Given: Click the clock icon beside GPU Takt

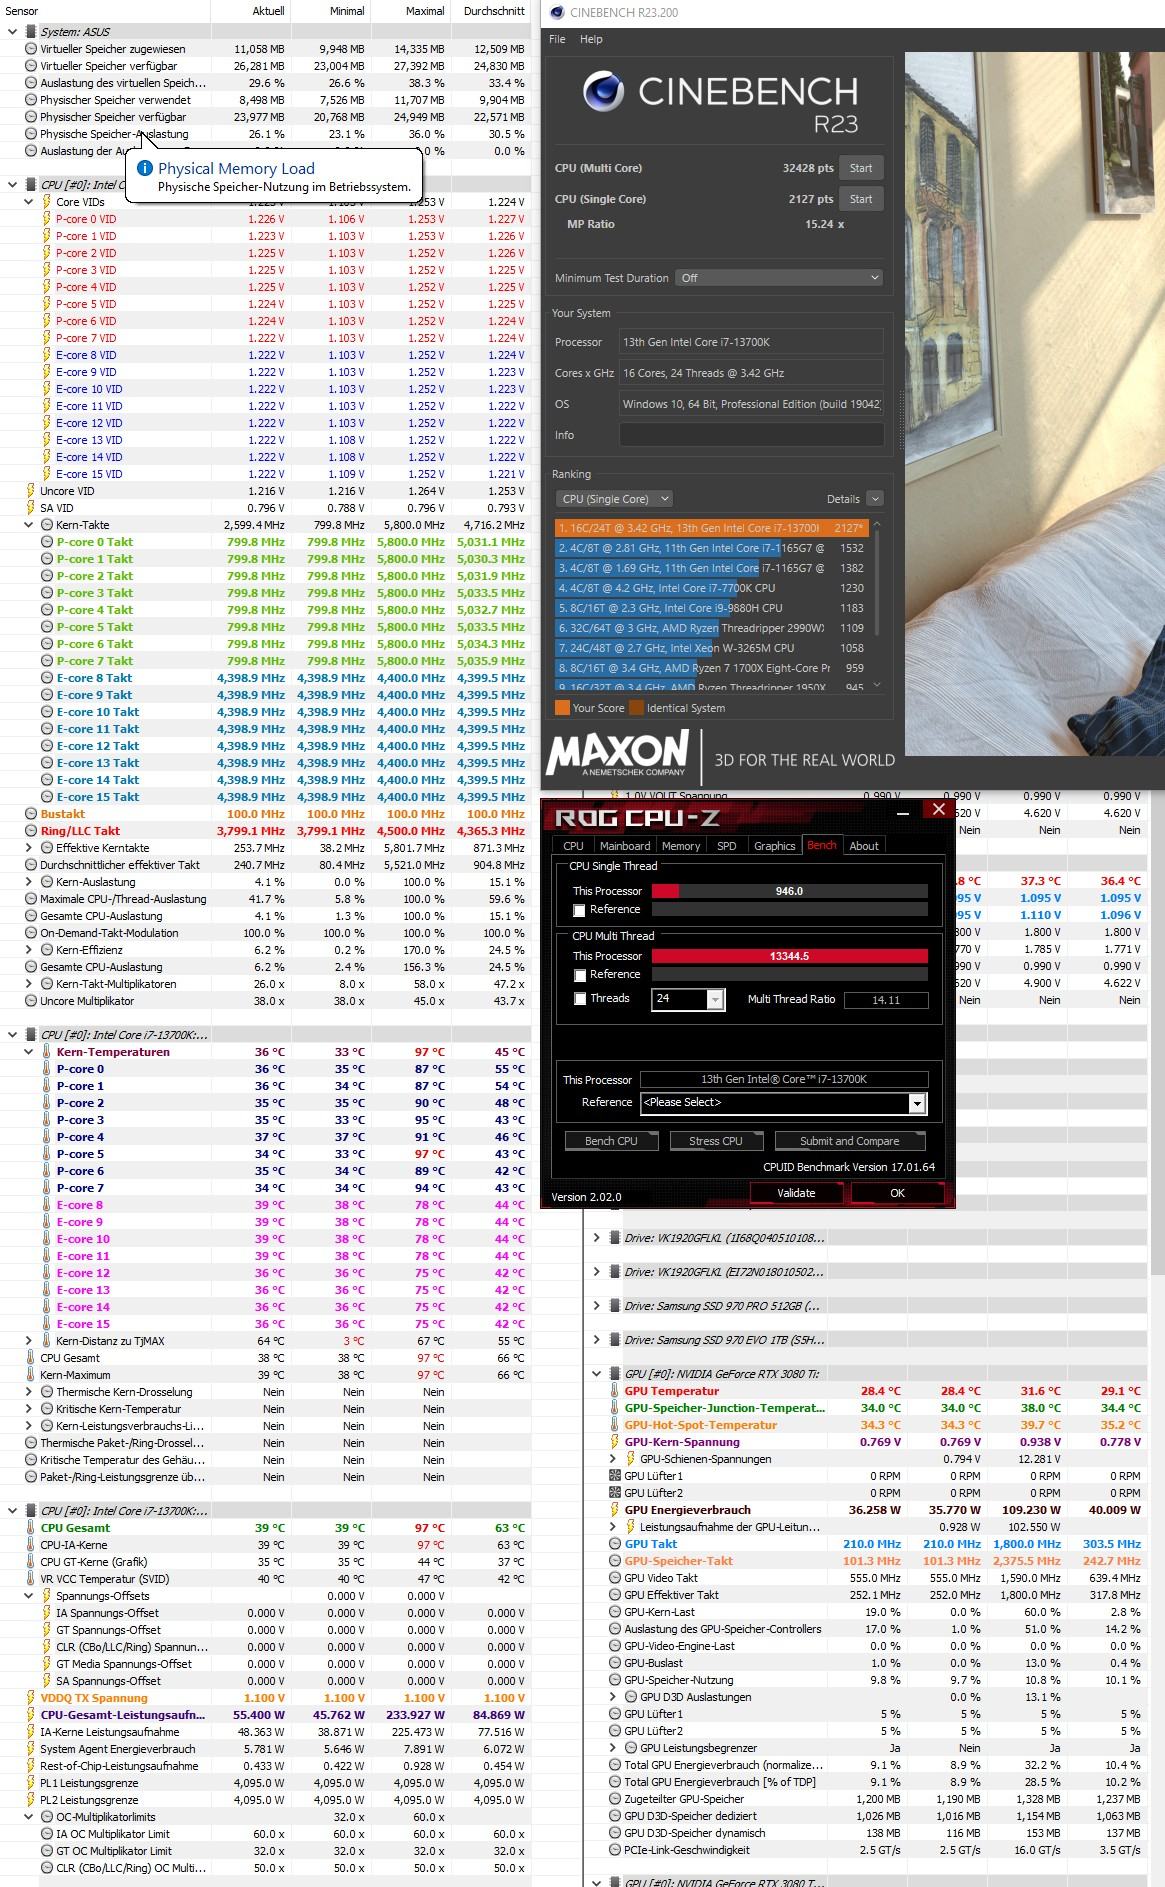Looking at the screenshot, I should 615,1544.
